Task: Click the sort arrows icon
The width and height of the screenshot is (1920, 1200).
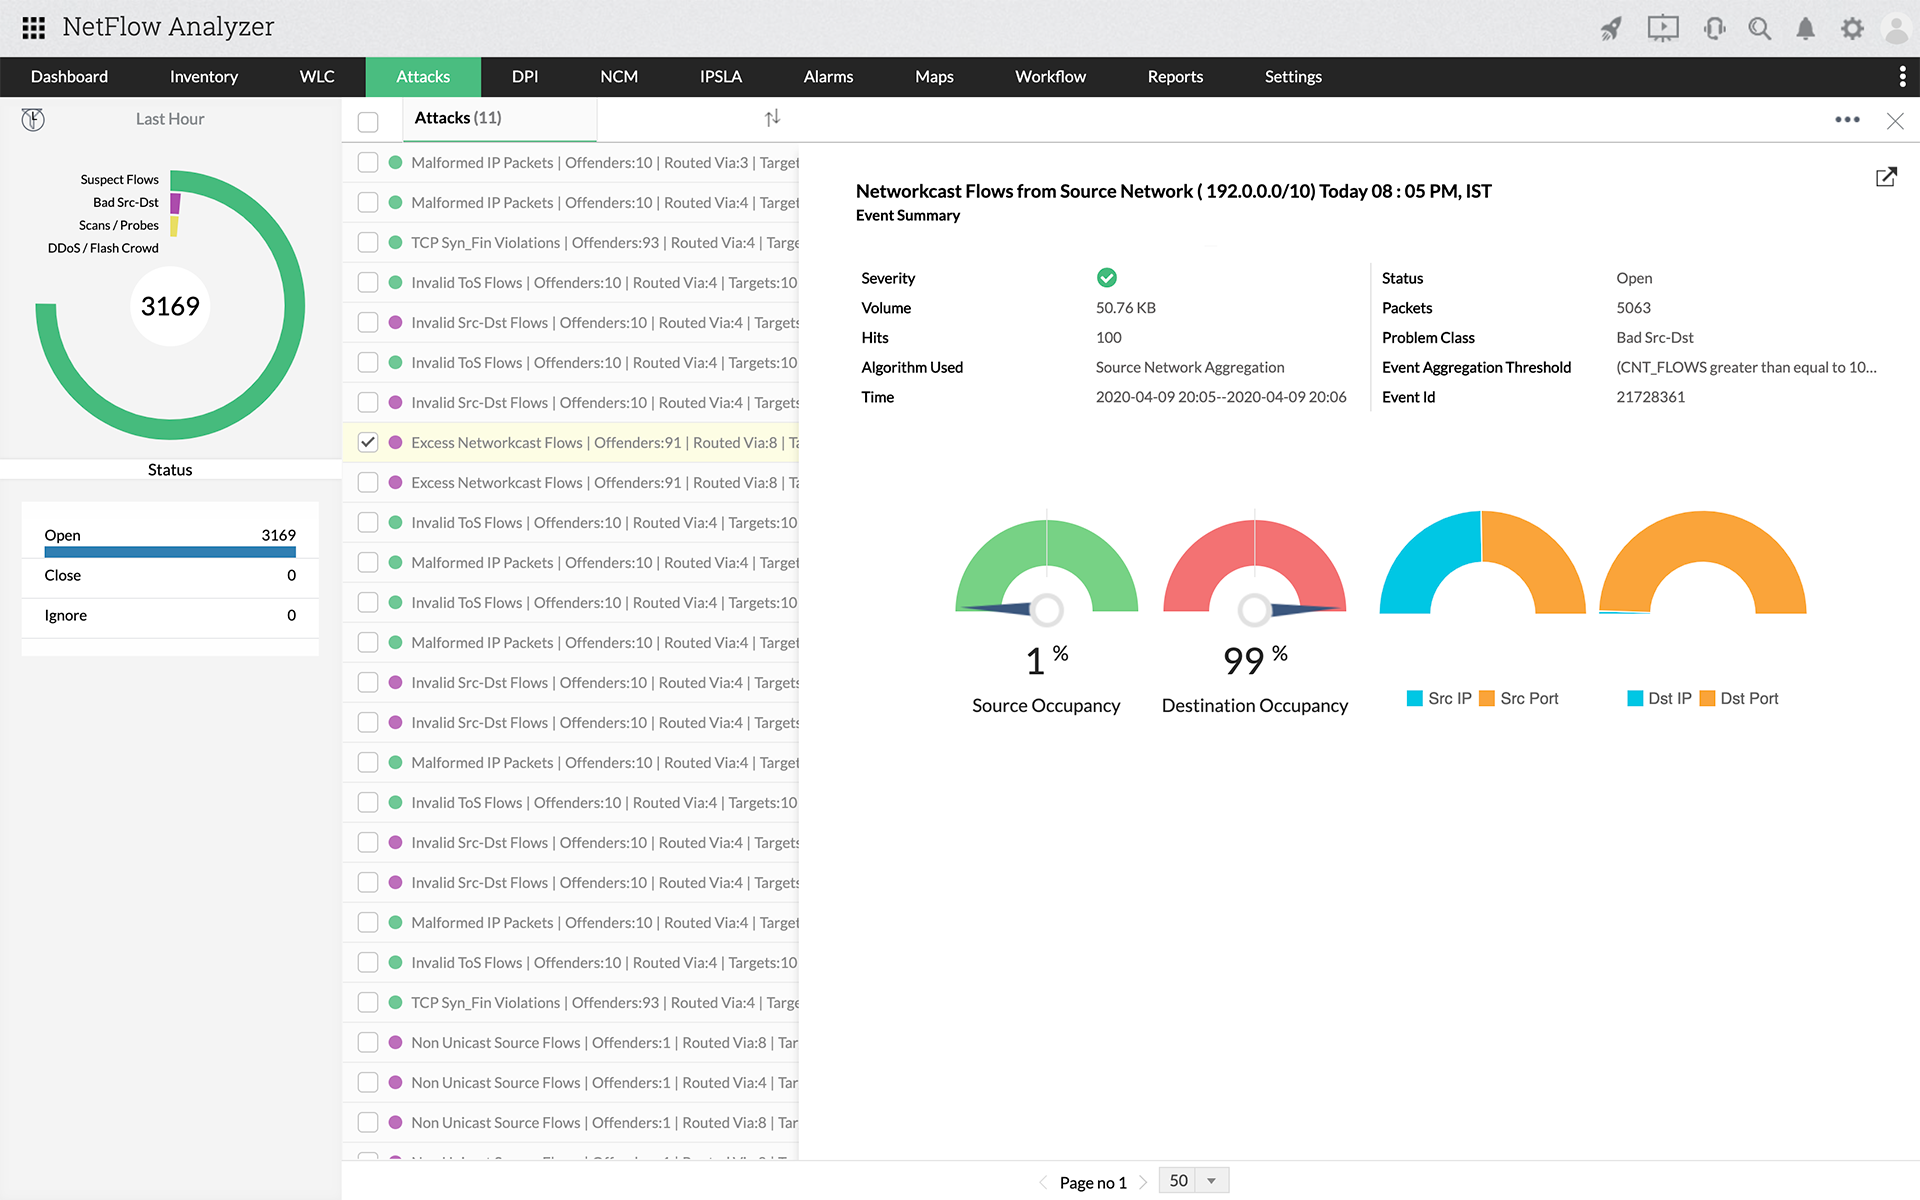Action: click(772, 118)
